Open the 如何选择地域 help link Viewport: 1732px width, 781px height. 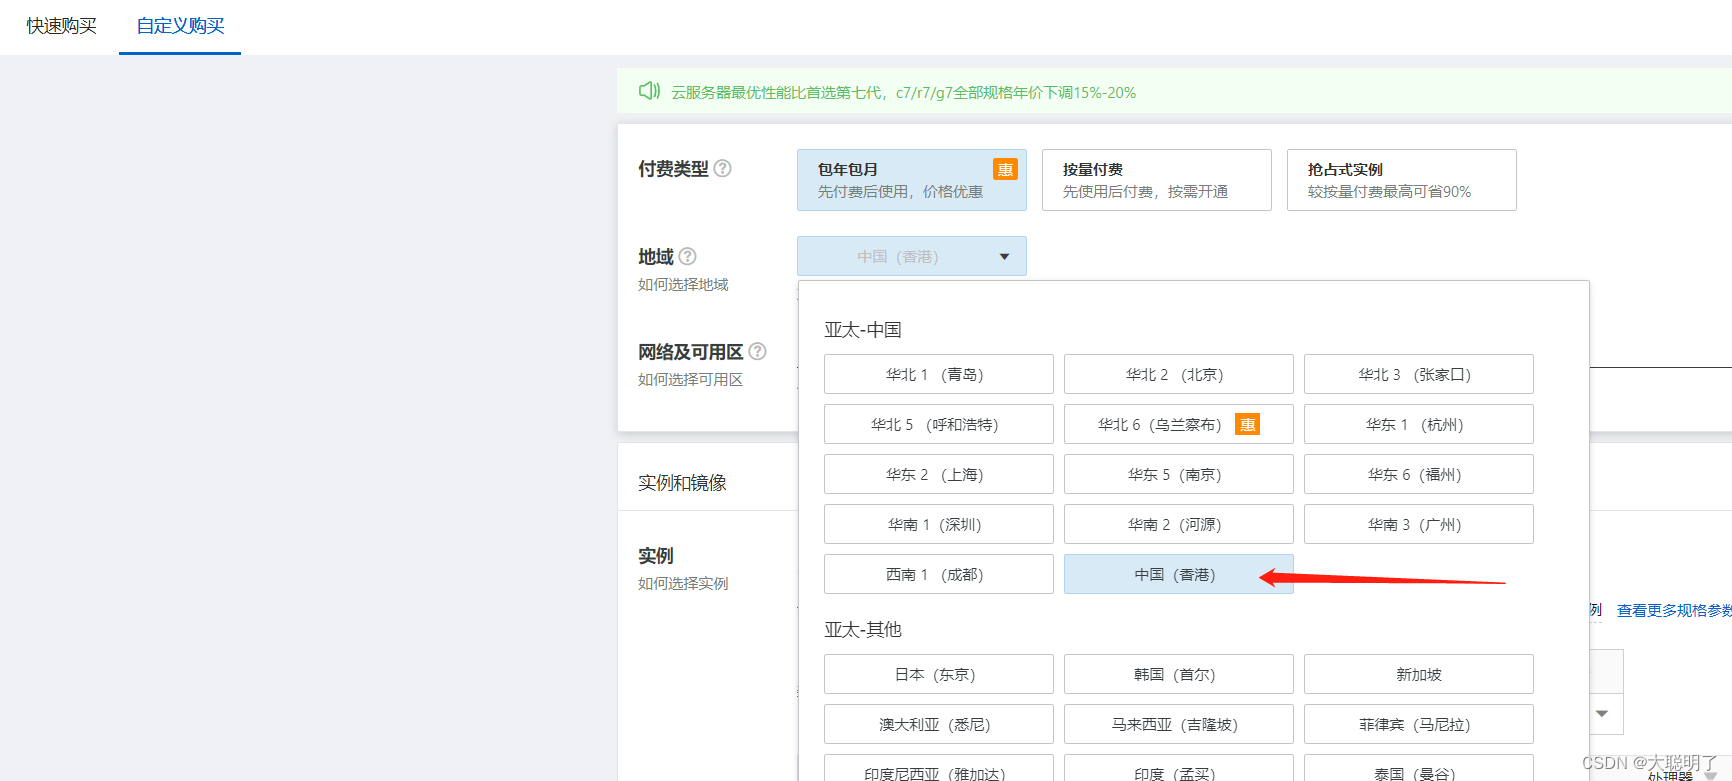click(683, 285)
